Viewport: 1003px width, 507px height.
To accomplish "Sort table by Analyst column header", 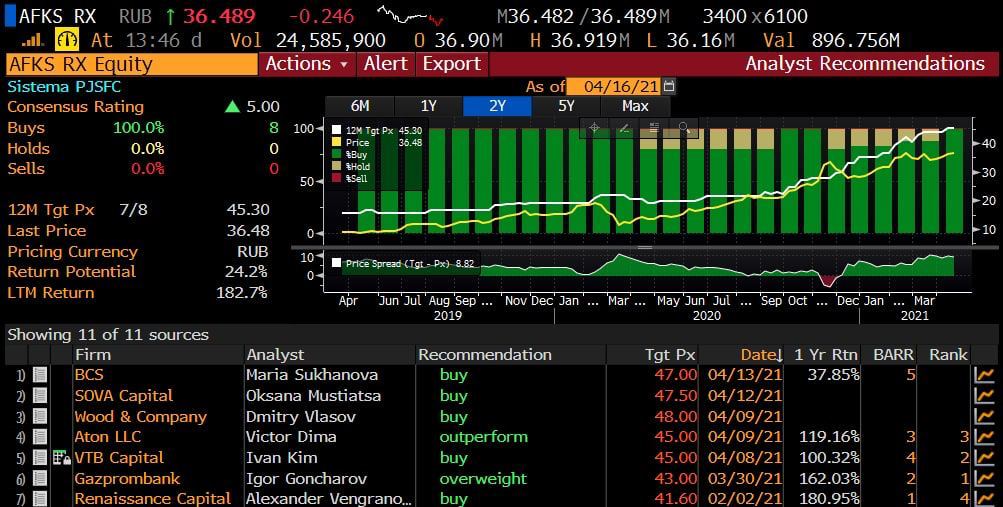I will 276,355.
